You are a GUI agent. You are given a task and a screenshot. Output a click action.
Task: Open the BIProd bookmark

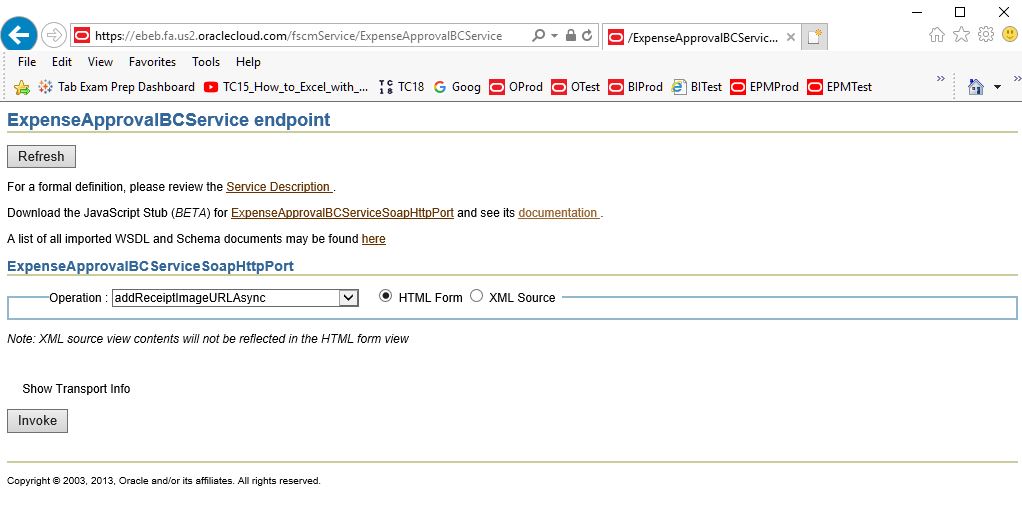pyautogui.click(x=635, y=87)
